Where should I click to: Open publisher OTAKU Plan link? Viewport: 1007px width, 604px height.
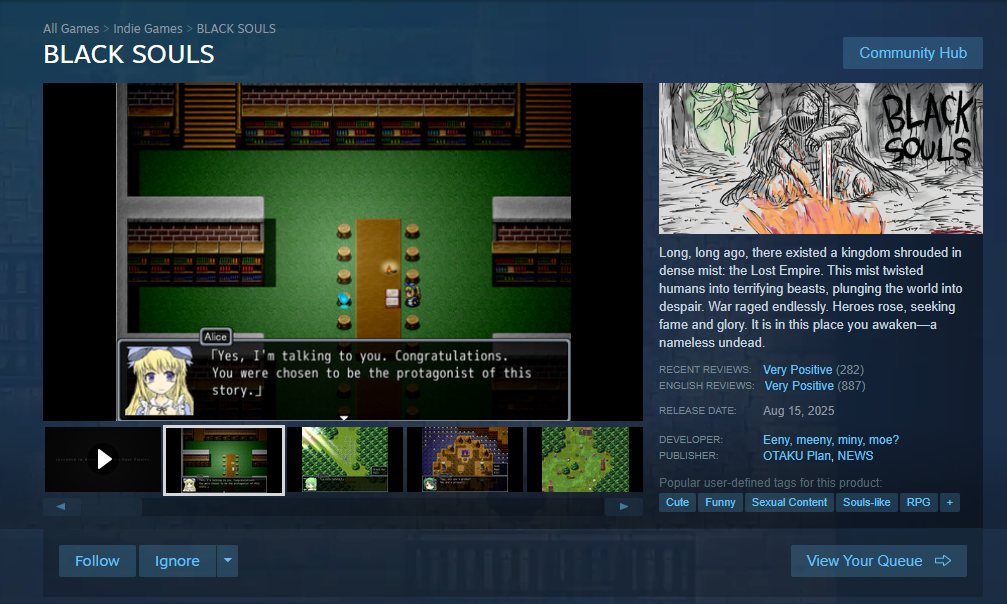pos(797,456)
